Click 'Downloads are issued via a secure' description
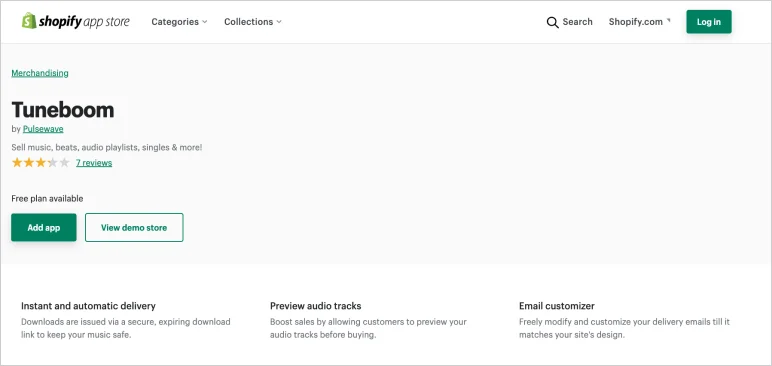 click(126, 328)
